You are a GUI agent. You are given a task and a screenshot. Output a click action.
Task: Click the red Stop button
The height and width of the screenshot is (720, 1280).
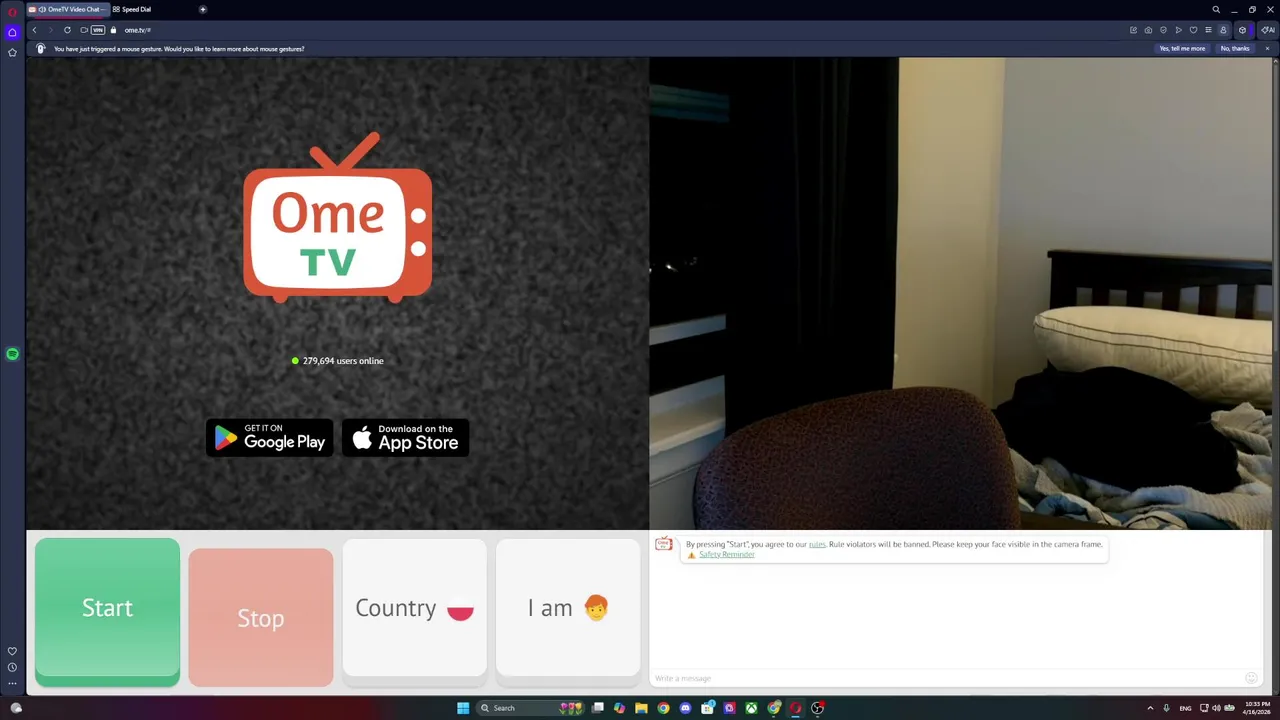(x=261, y=618)
